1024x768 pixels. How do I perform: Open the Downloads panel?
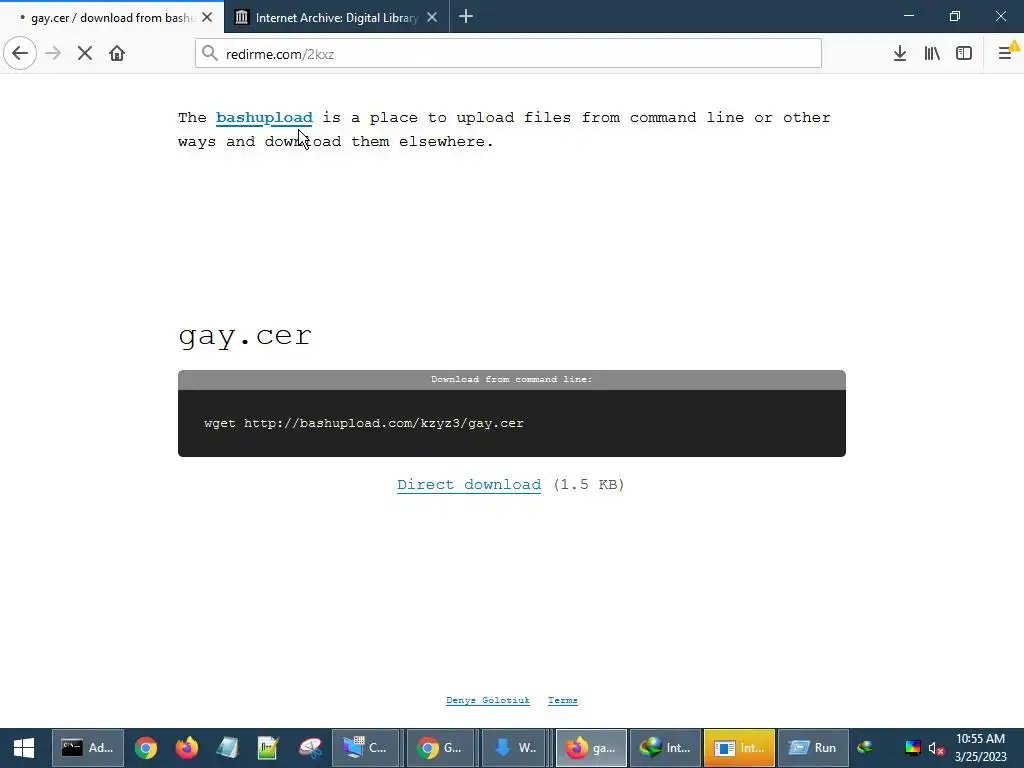pos(900,54)
